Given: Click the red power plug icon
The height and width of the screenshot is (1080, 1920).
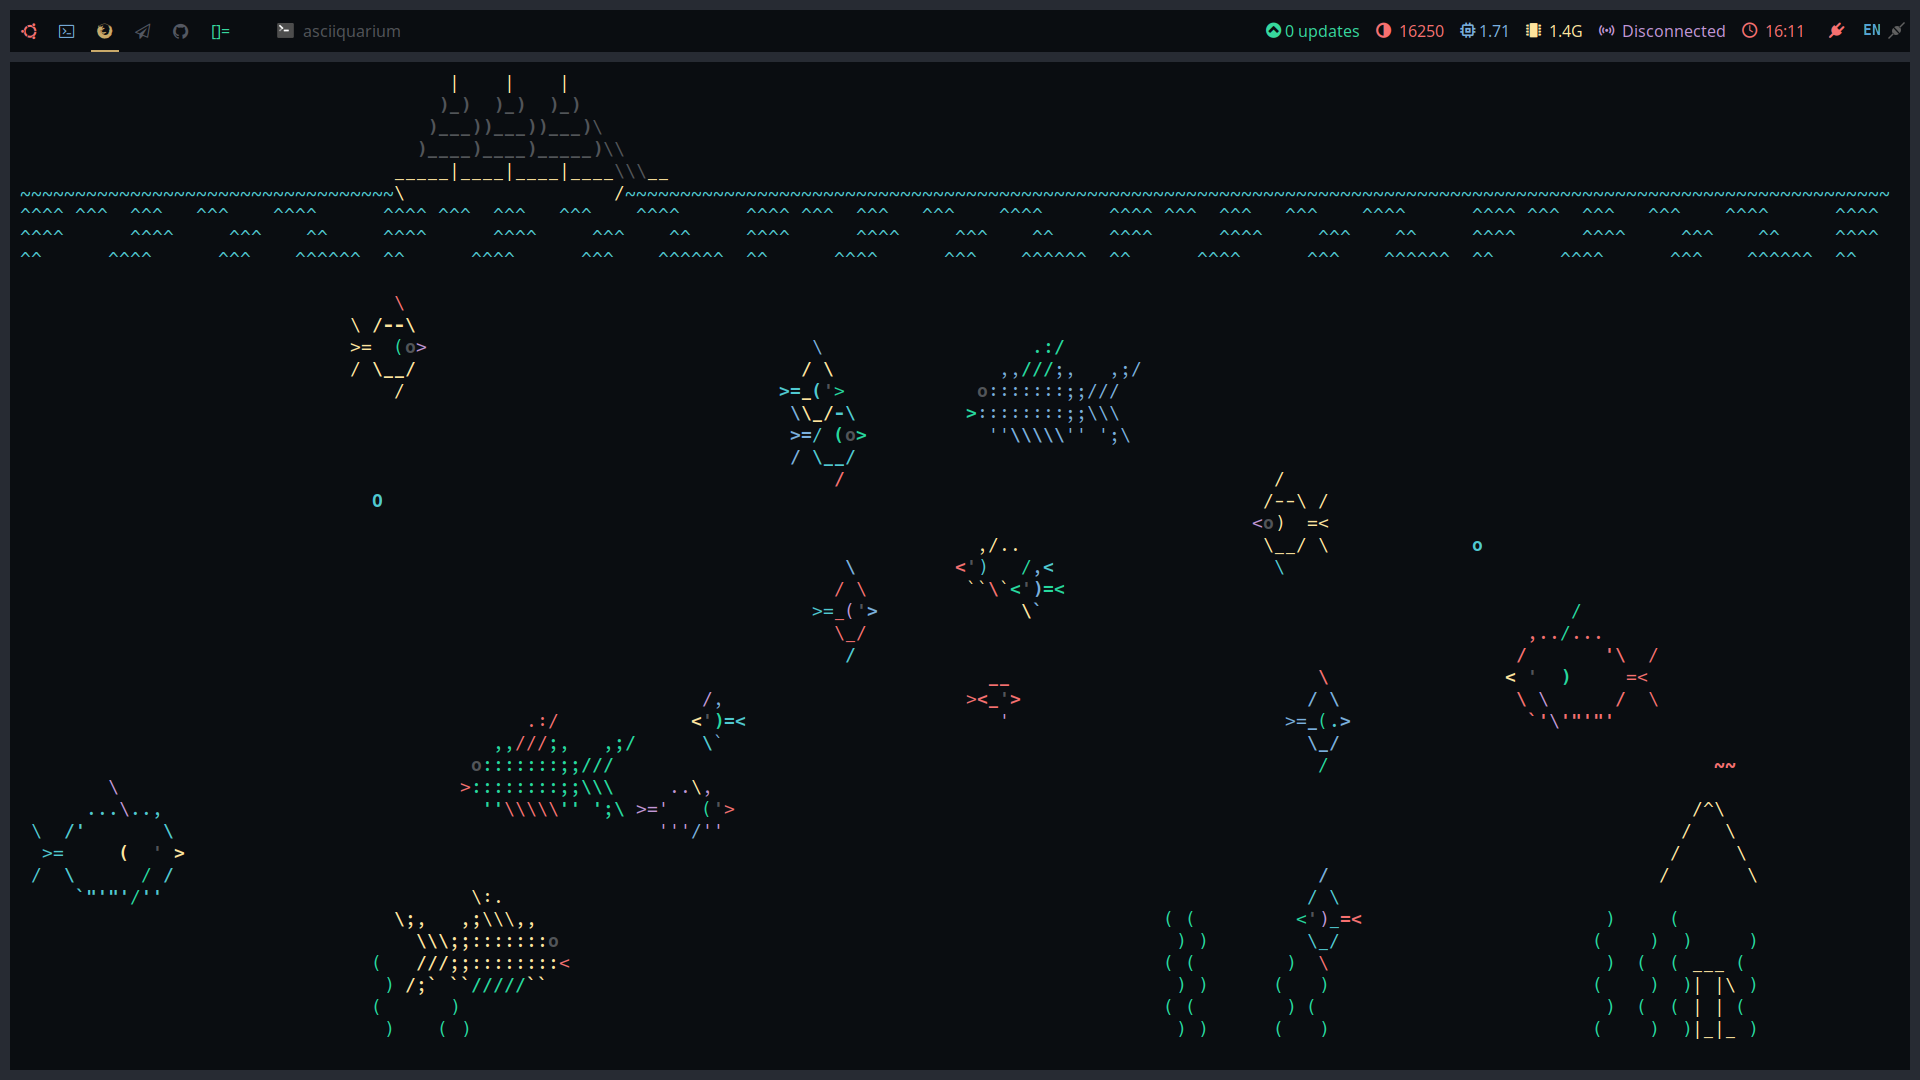Looking at the screenshot, I should [x=1836, y=31].
